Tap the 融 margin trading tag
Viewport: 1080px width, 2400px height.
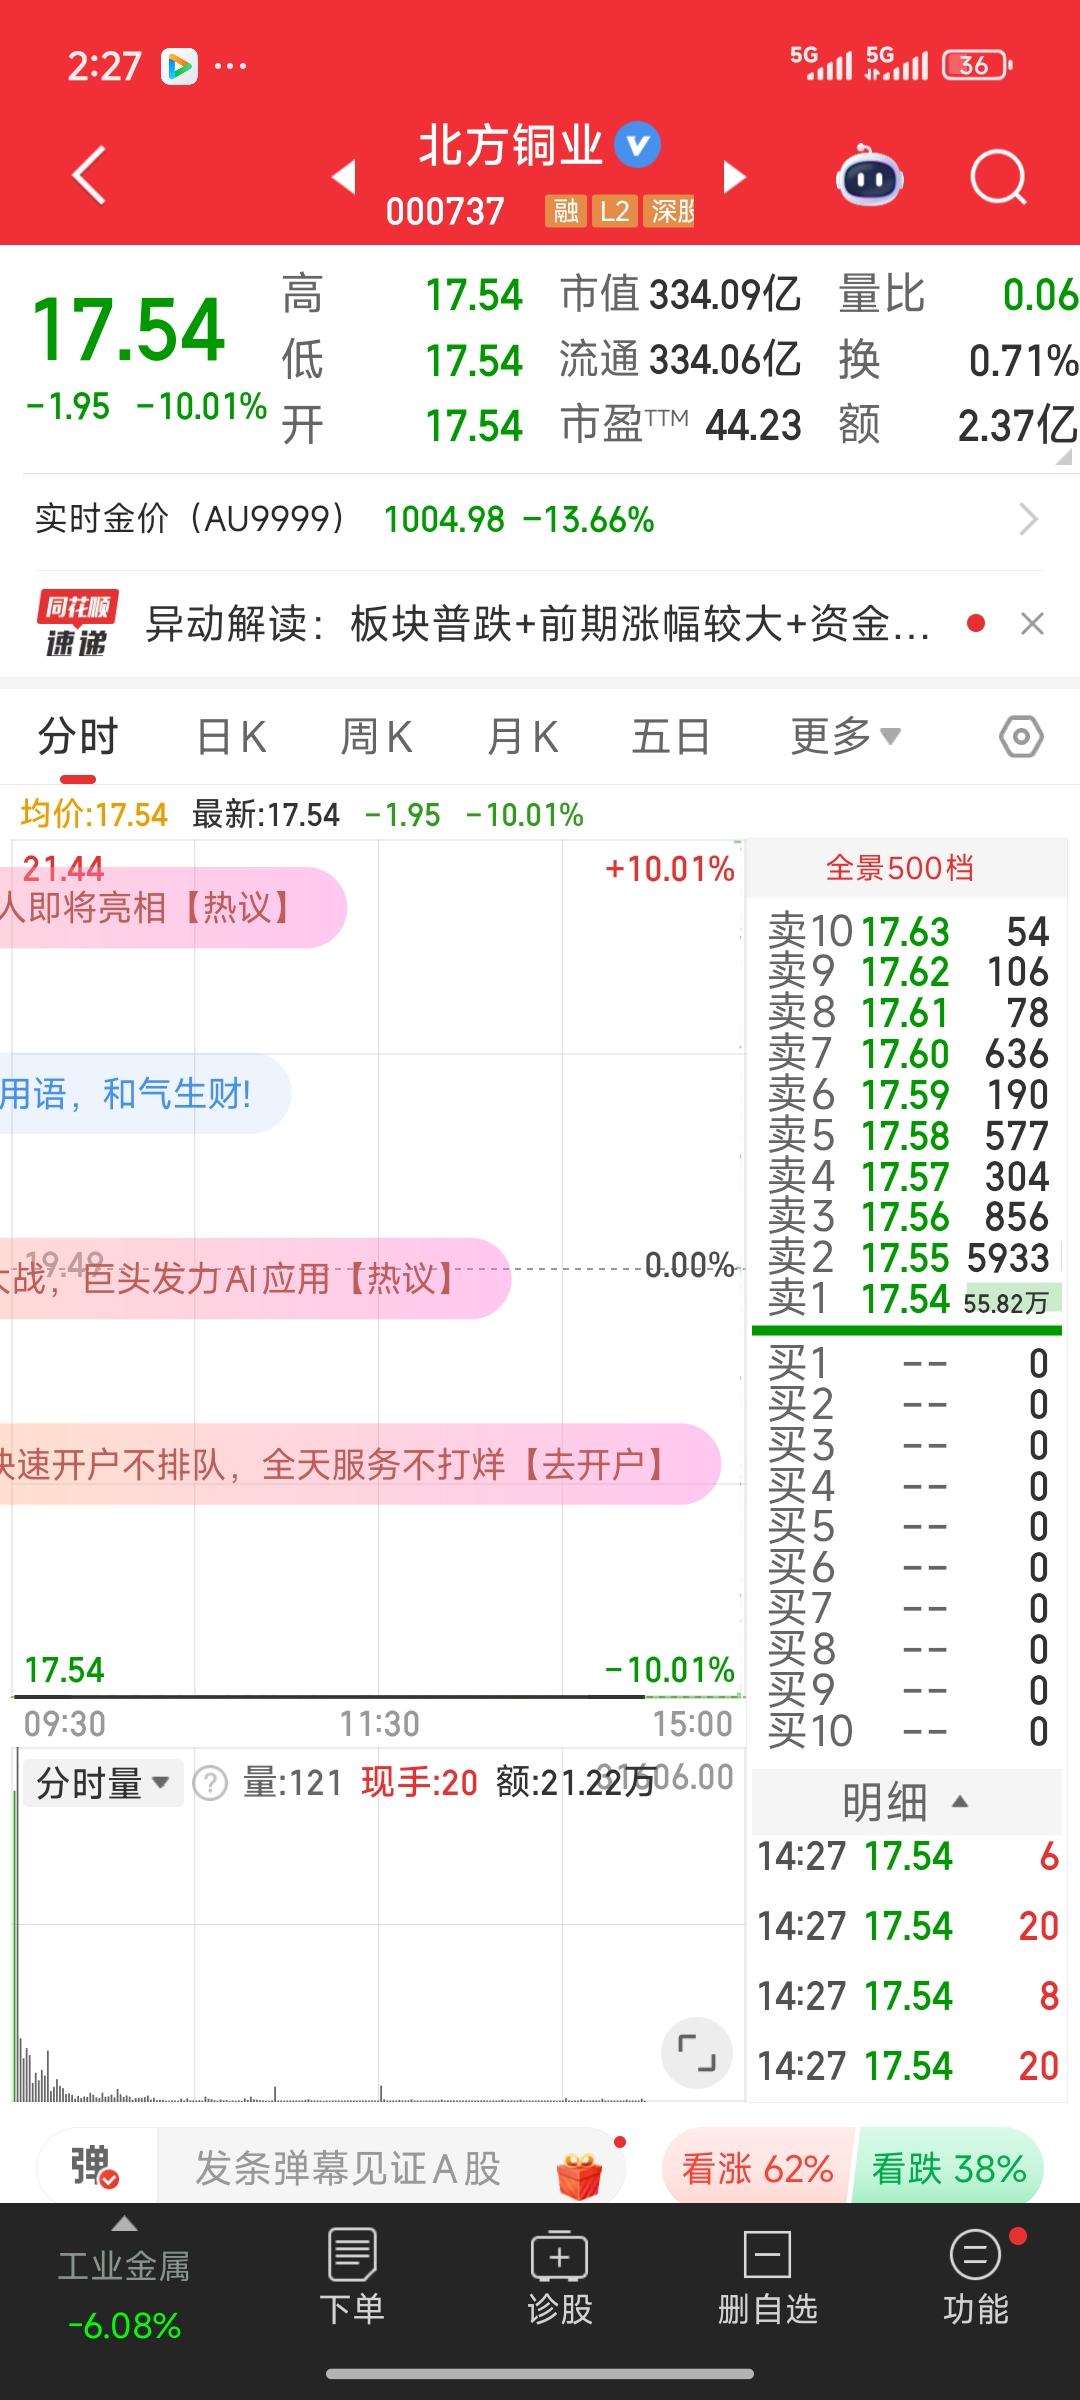[566, 211]
